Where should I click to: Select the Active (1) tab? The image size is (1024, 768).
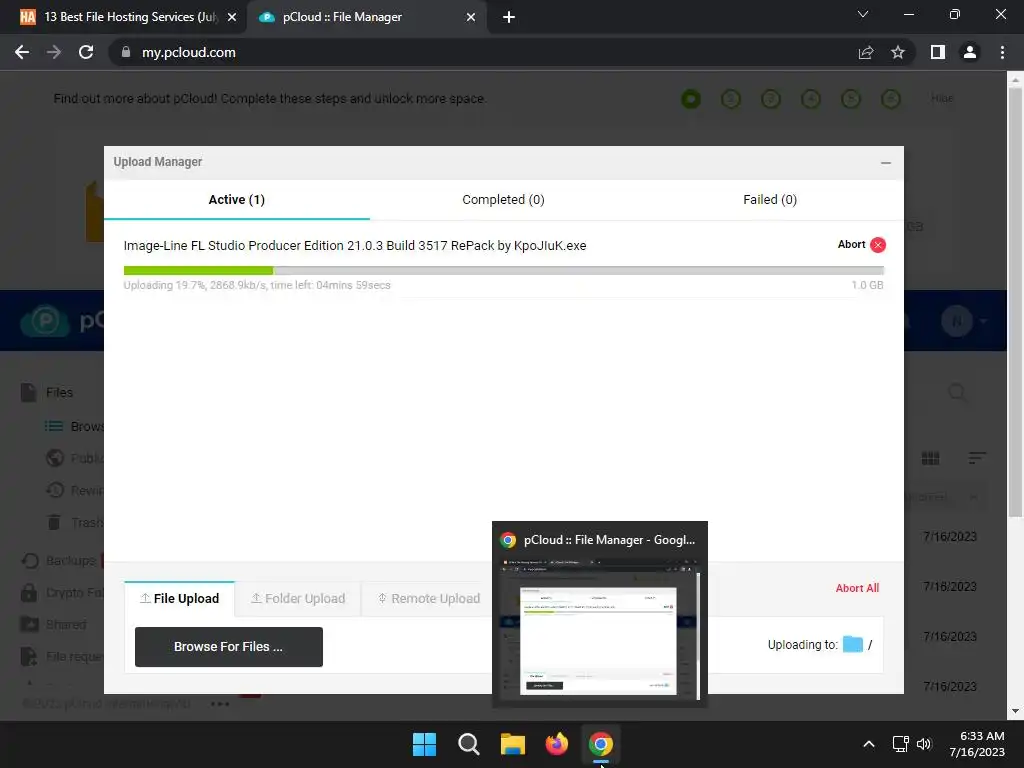[x=236, y=200]
